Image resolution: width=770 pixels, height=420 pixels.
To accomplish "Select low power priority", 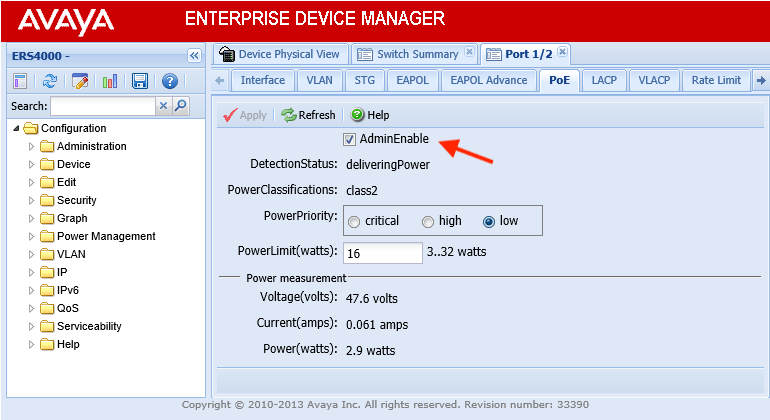I will tap(489, 222).
